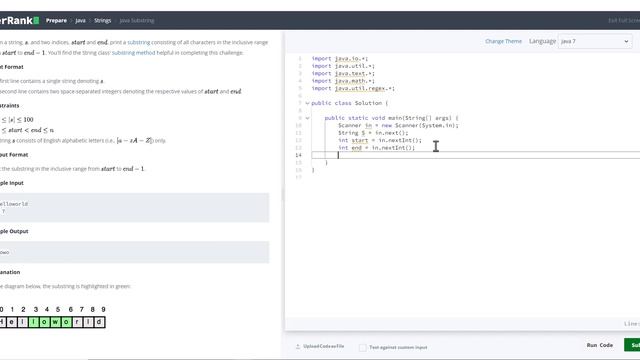
Task: Open the Prepare breadcrumb
Action: [x=56, y=20]
